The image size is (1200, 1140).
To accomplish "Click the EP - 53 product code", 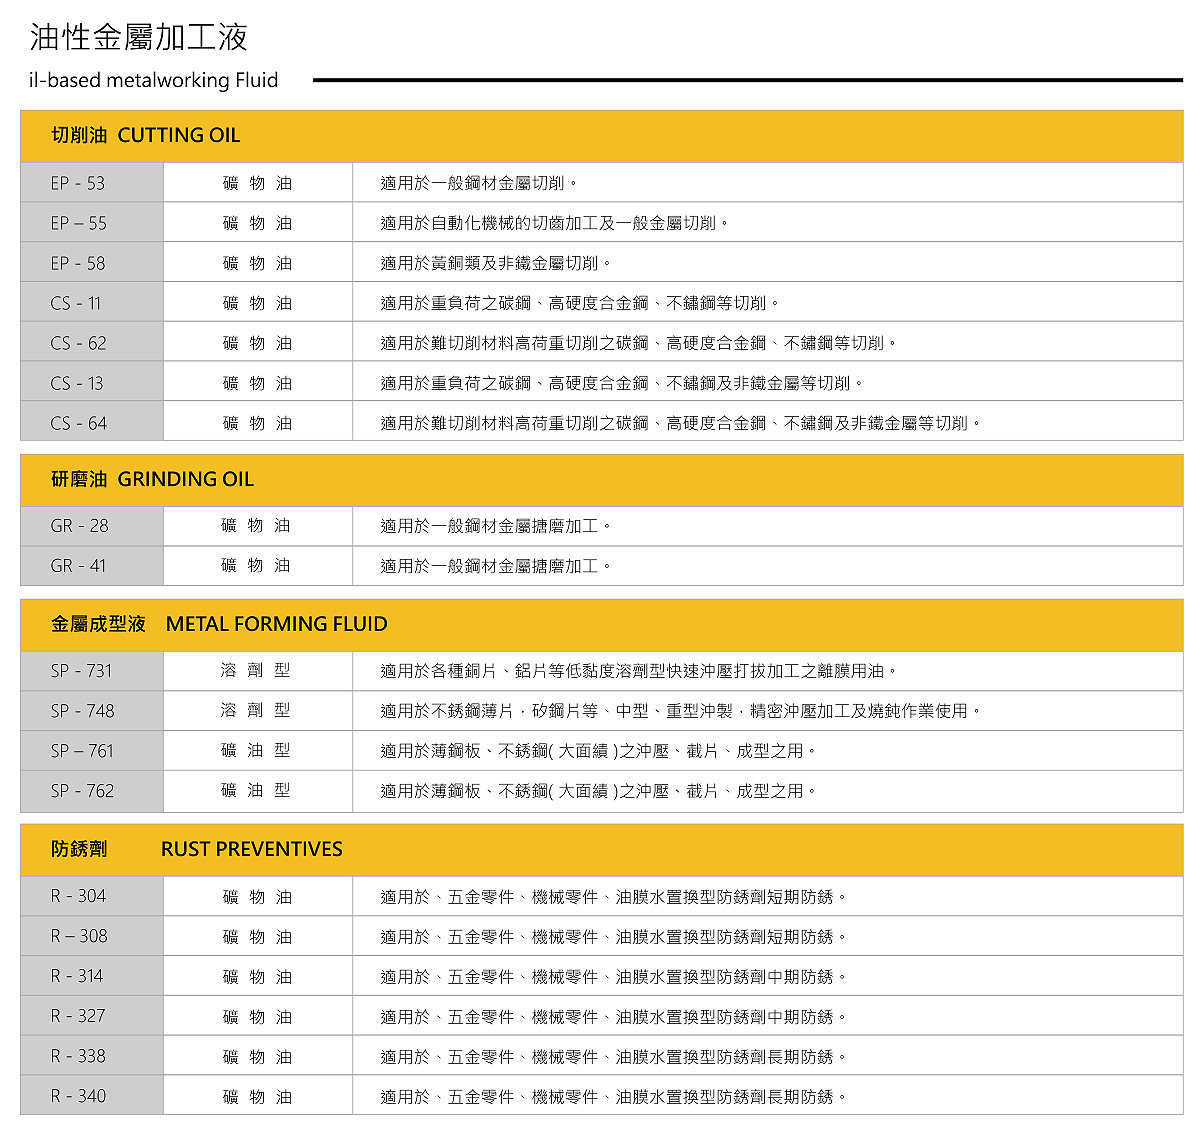I will [78, 183].
